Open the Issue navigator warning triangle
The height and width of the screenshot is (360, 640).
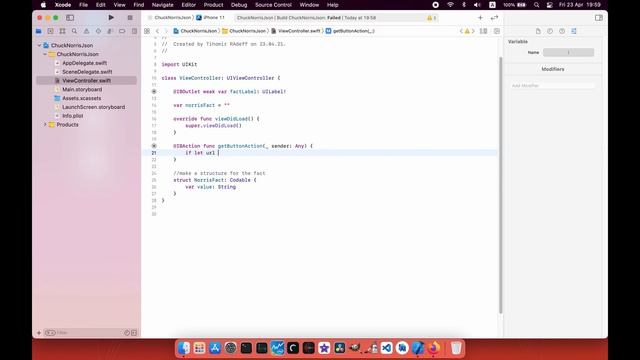(x=86, y=31)
